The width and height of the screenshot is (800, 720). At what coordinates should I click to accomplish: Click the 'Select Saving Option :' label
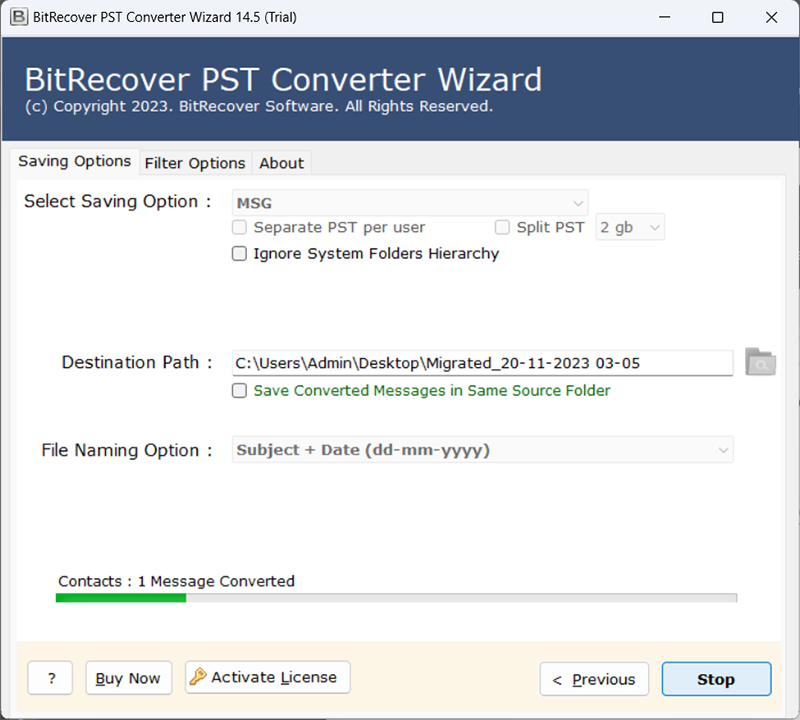point(118,201)
